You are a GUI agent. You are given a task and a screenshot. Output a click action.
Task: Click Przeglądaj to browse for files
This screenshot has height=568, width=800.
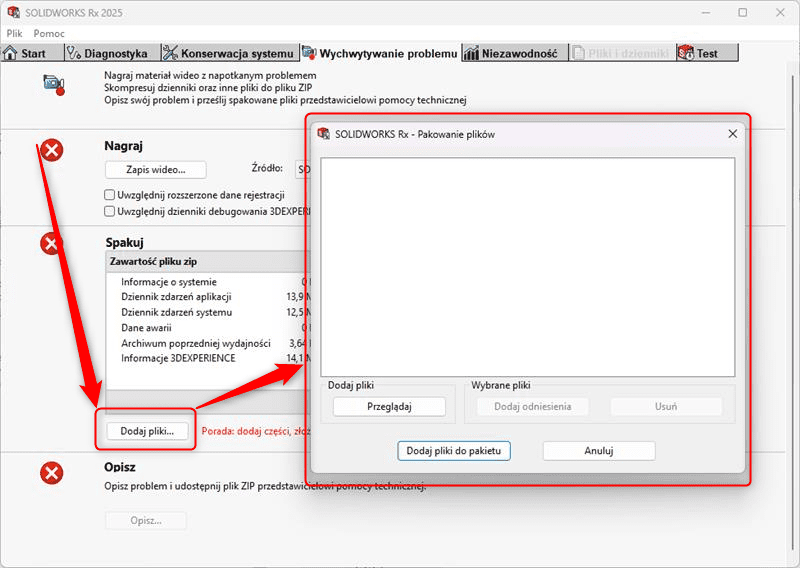point(389,406)
